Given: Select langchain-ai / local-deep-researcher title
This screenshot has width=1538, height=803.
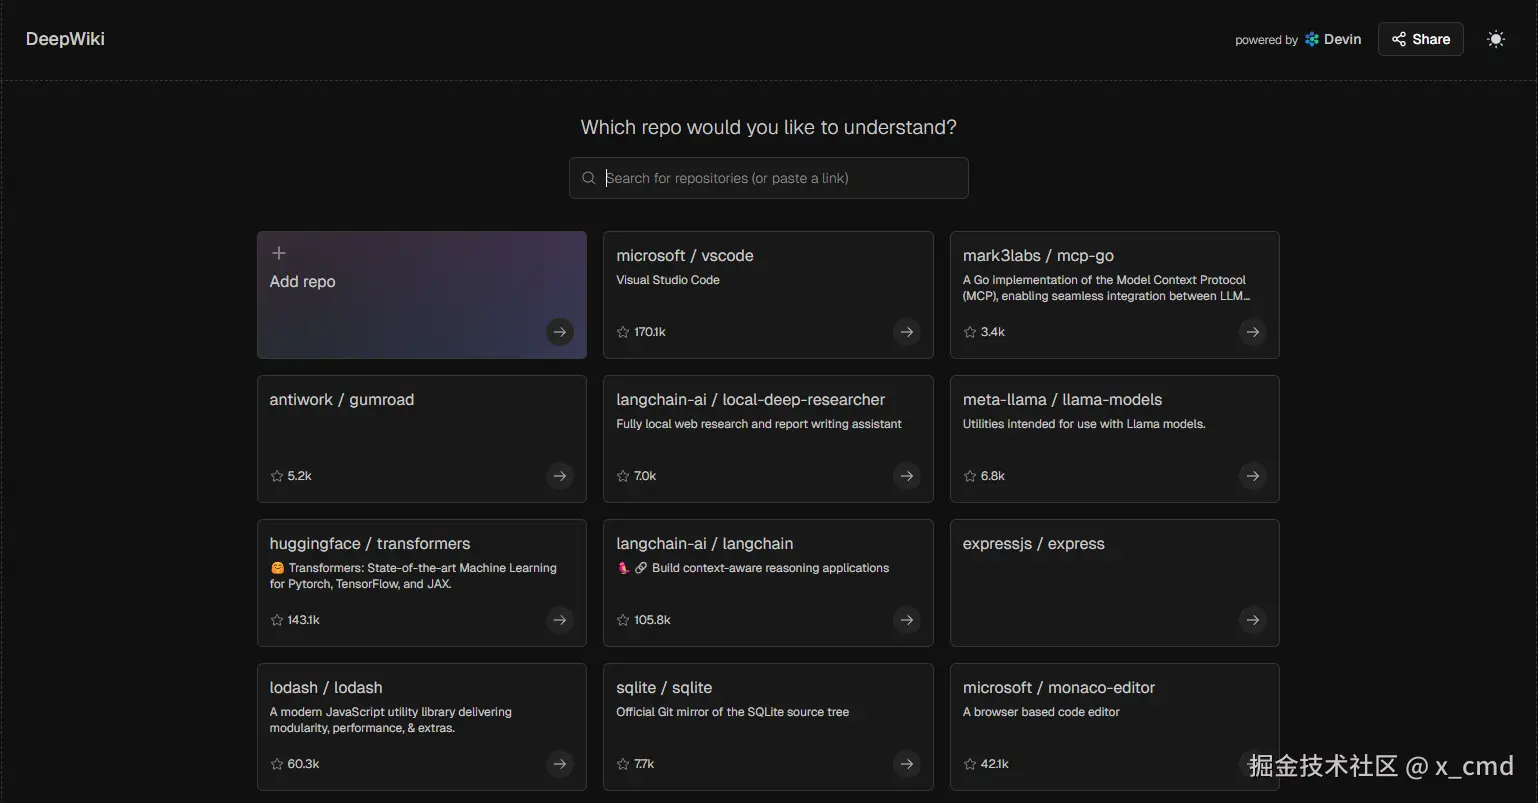Looking at the screenshot, I should 751,400.
